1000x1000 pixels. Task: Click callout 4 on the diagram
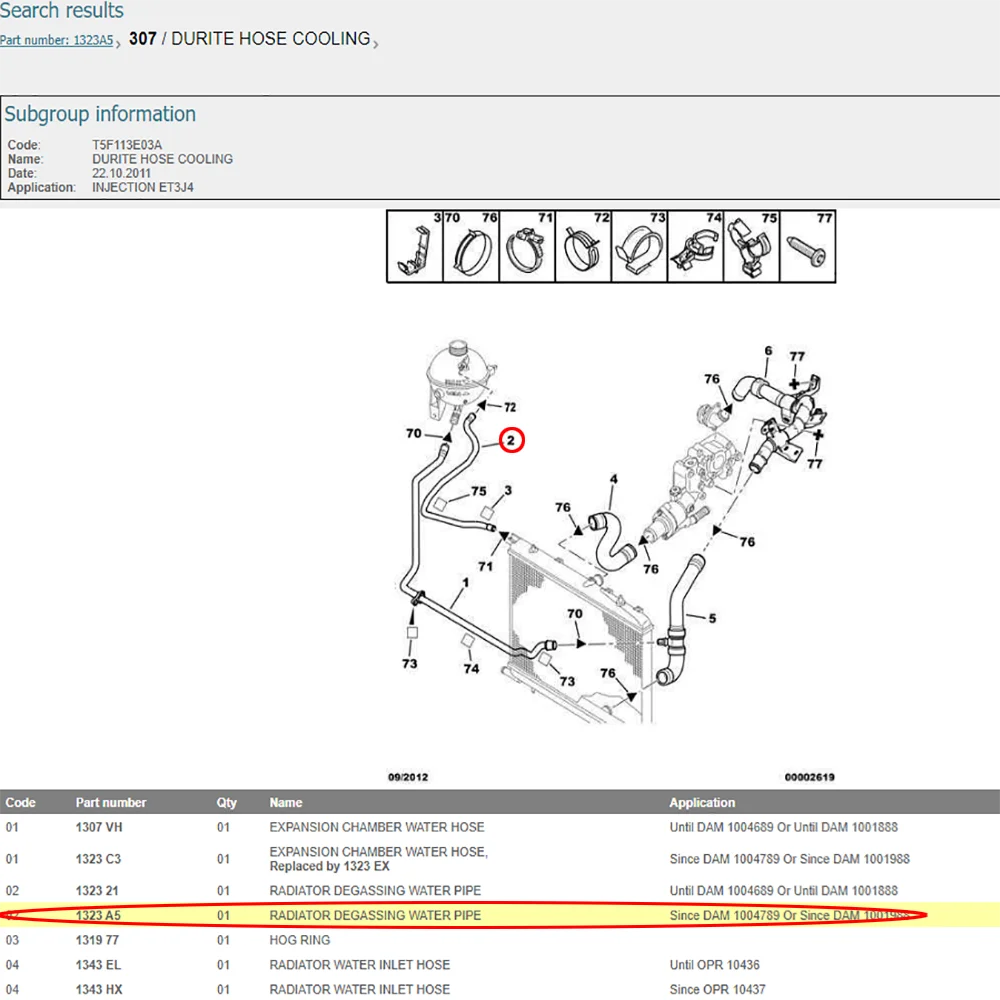(614, 479)
